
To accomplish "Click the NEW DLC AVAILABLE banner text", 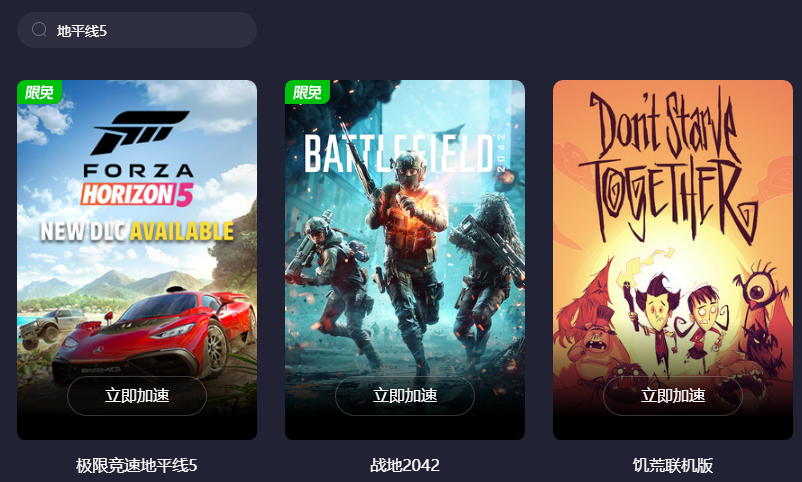I will click(x=137, y=231).
